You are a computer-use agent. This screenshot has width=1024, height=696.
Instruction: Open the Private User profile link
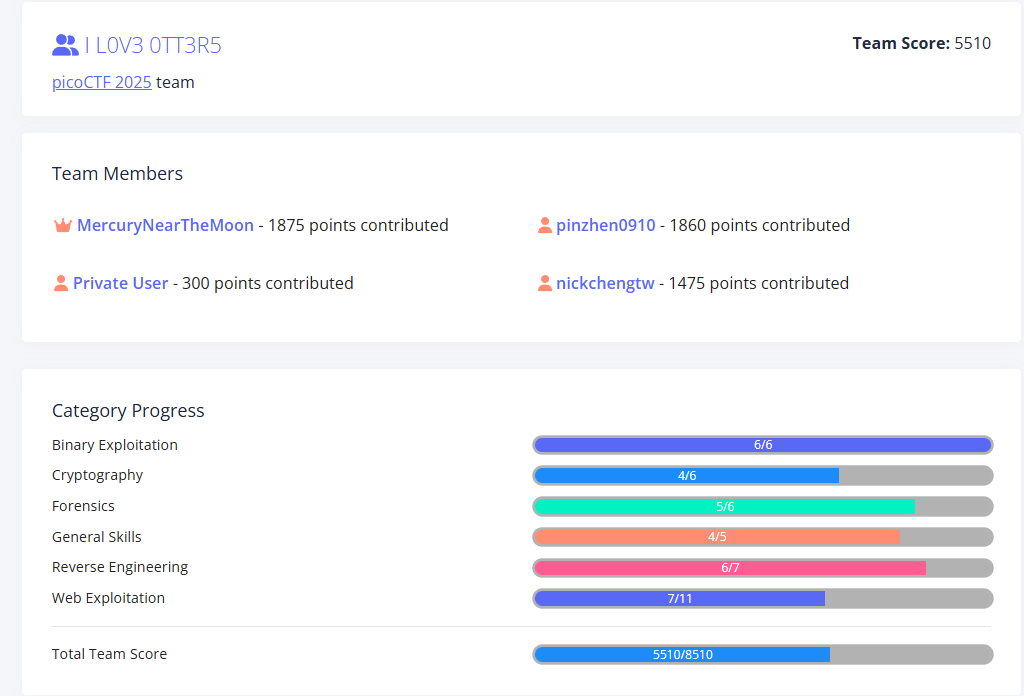(120, 284)
